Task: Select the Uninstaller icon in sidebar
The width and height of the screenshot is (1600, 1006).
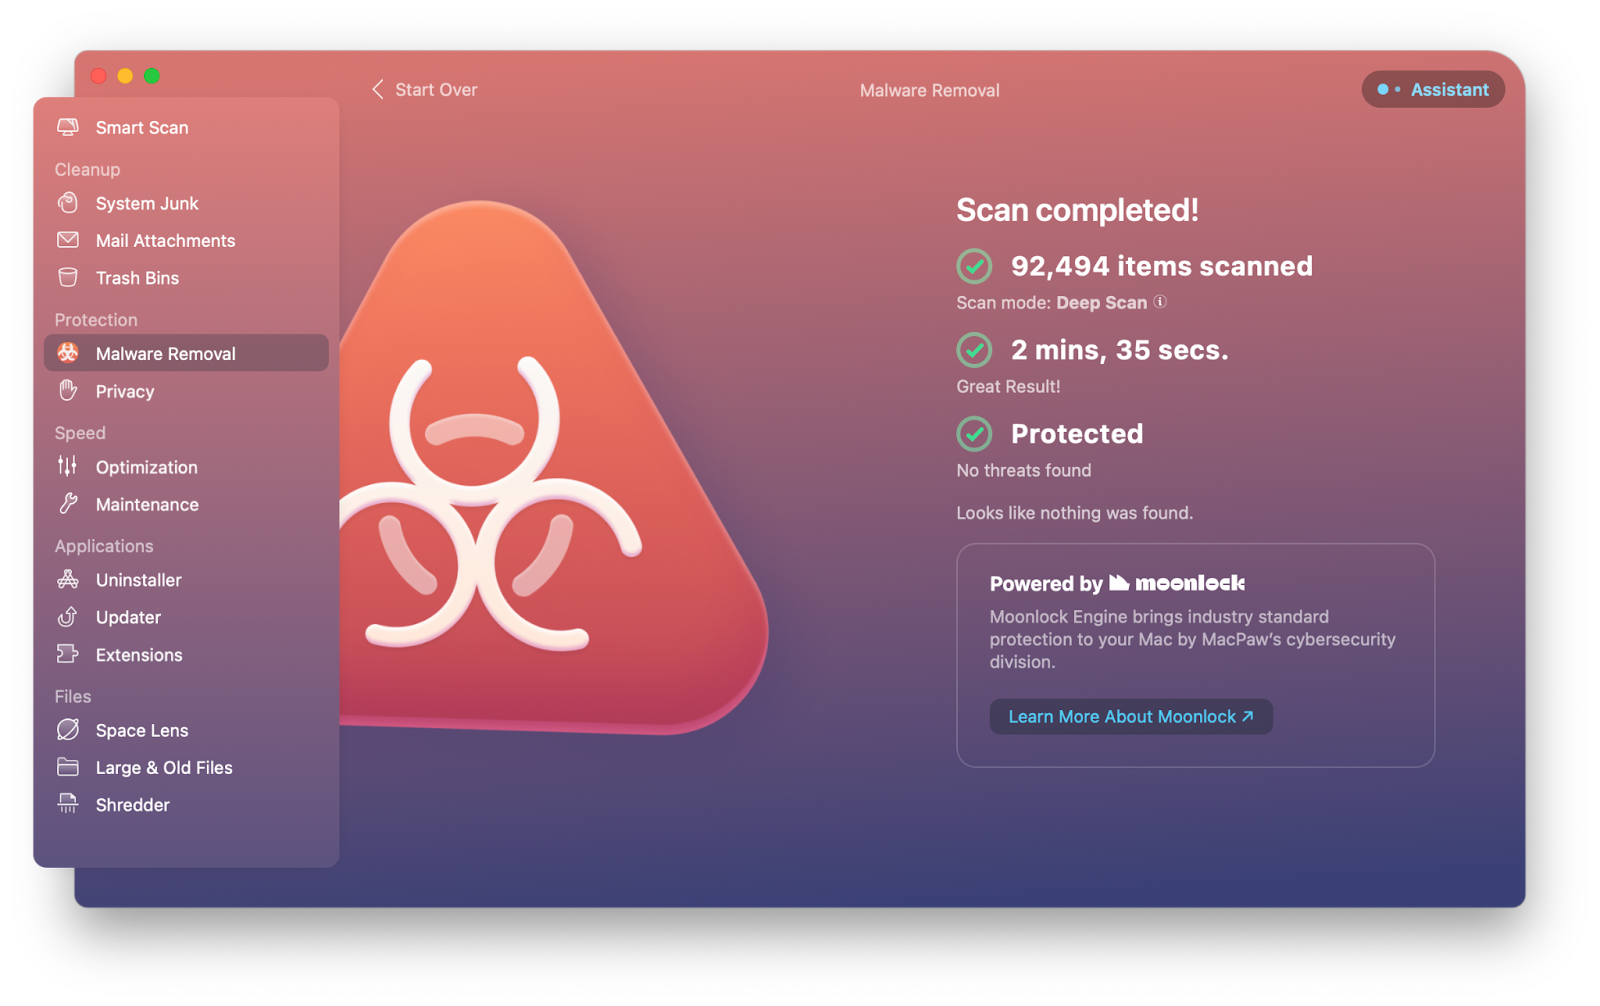Action: 68,580
